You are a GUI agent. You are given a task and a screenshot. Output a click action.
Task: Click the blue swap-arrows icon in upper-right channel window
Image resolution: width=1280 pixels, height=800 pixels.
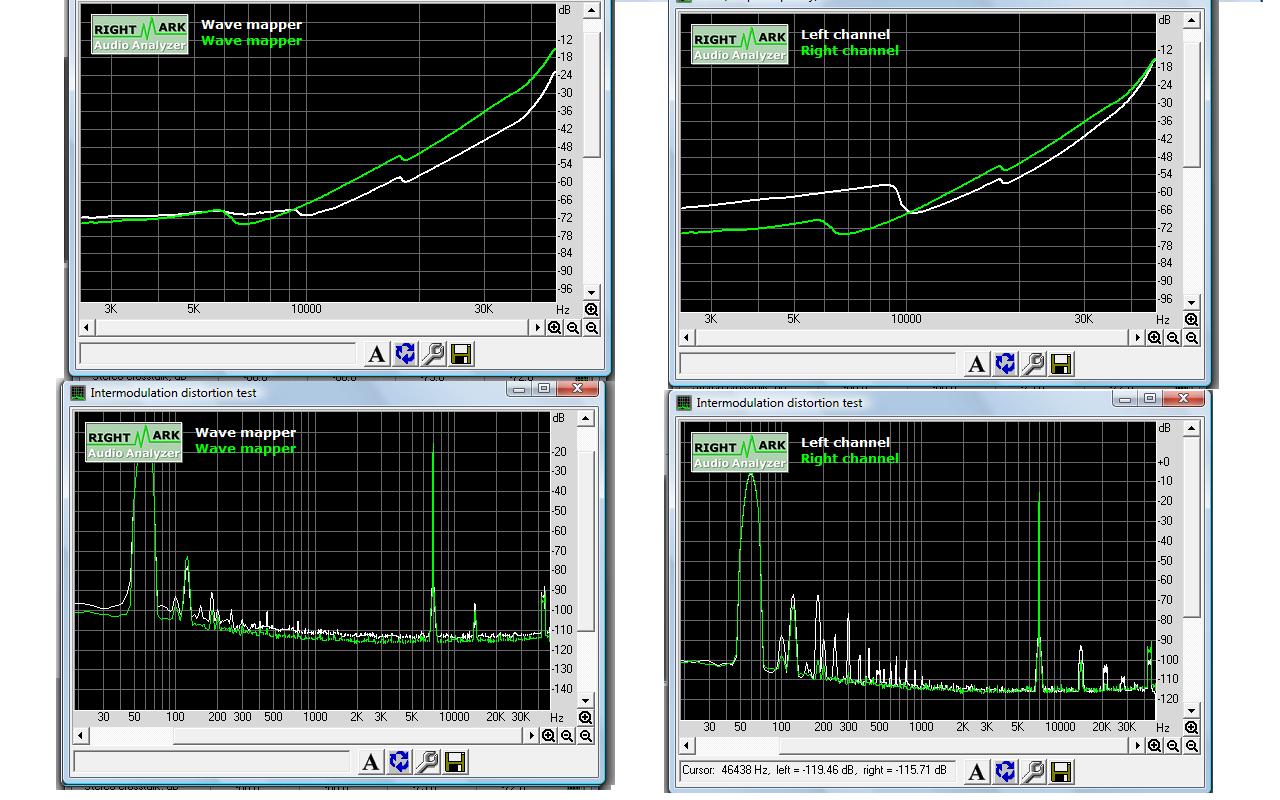coord(1006,364)
